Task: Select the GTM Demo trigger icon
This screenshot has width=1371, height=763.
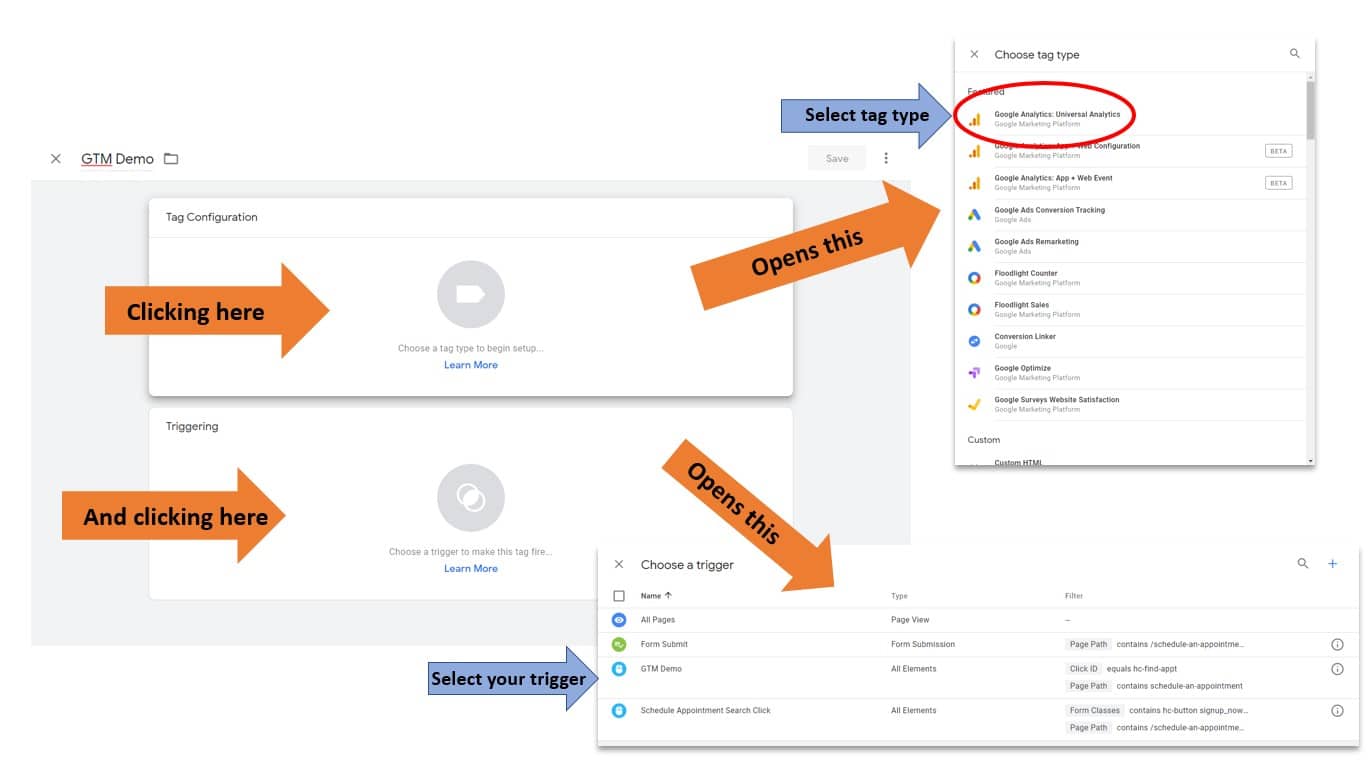Action: [x=619, y=669]
